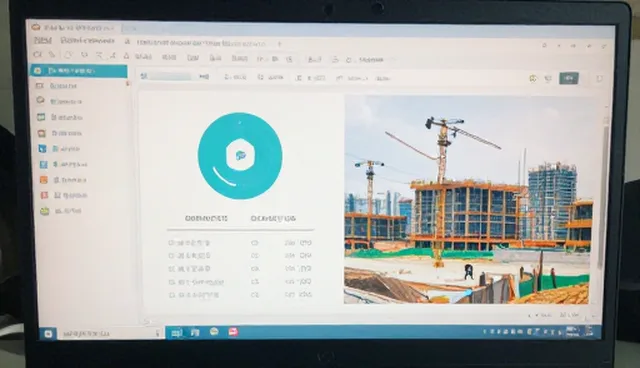Open the sidebar entry with the gray chat bubble icon
The width and height of the screenshot is (640, 368).
click(x=59, y=101)
